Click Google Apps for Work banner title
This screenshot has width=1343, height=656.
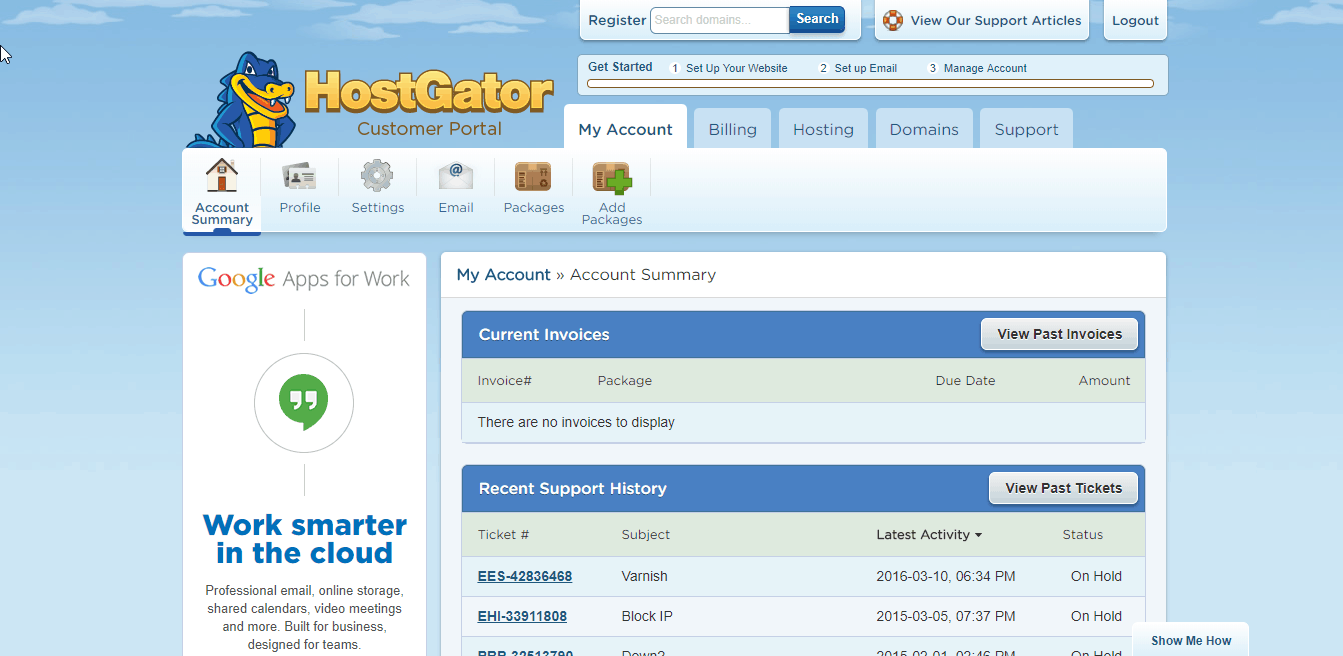coord(304,278)
